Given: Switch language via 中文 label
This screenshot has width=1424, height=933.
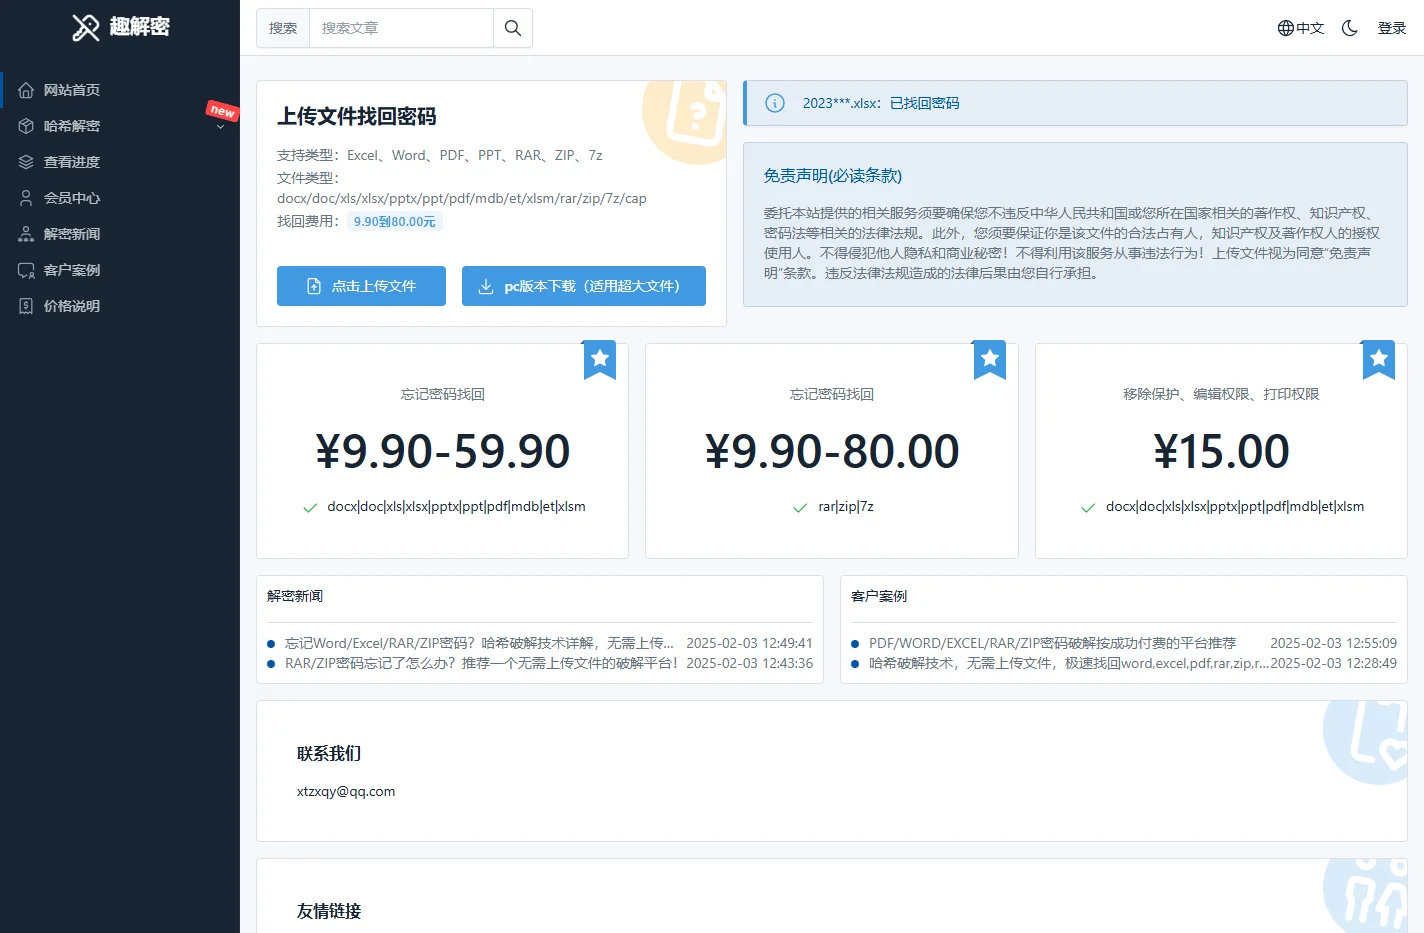Looking at the screenshot, I should 1310,28.
